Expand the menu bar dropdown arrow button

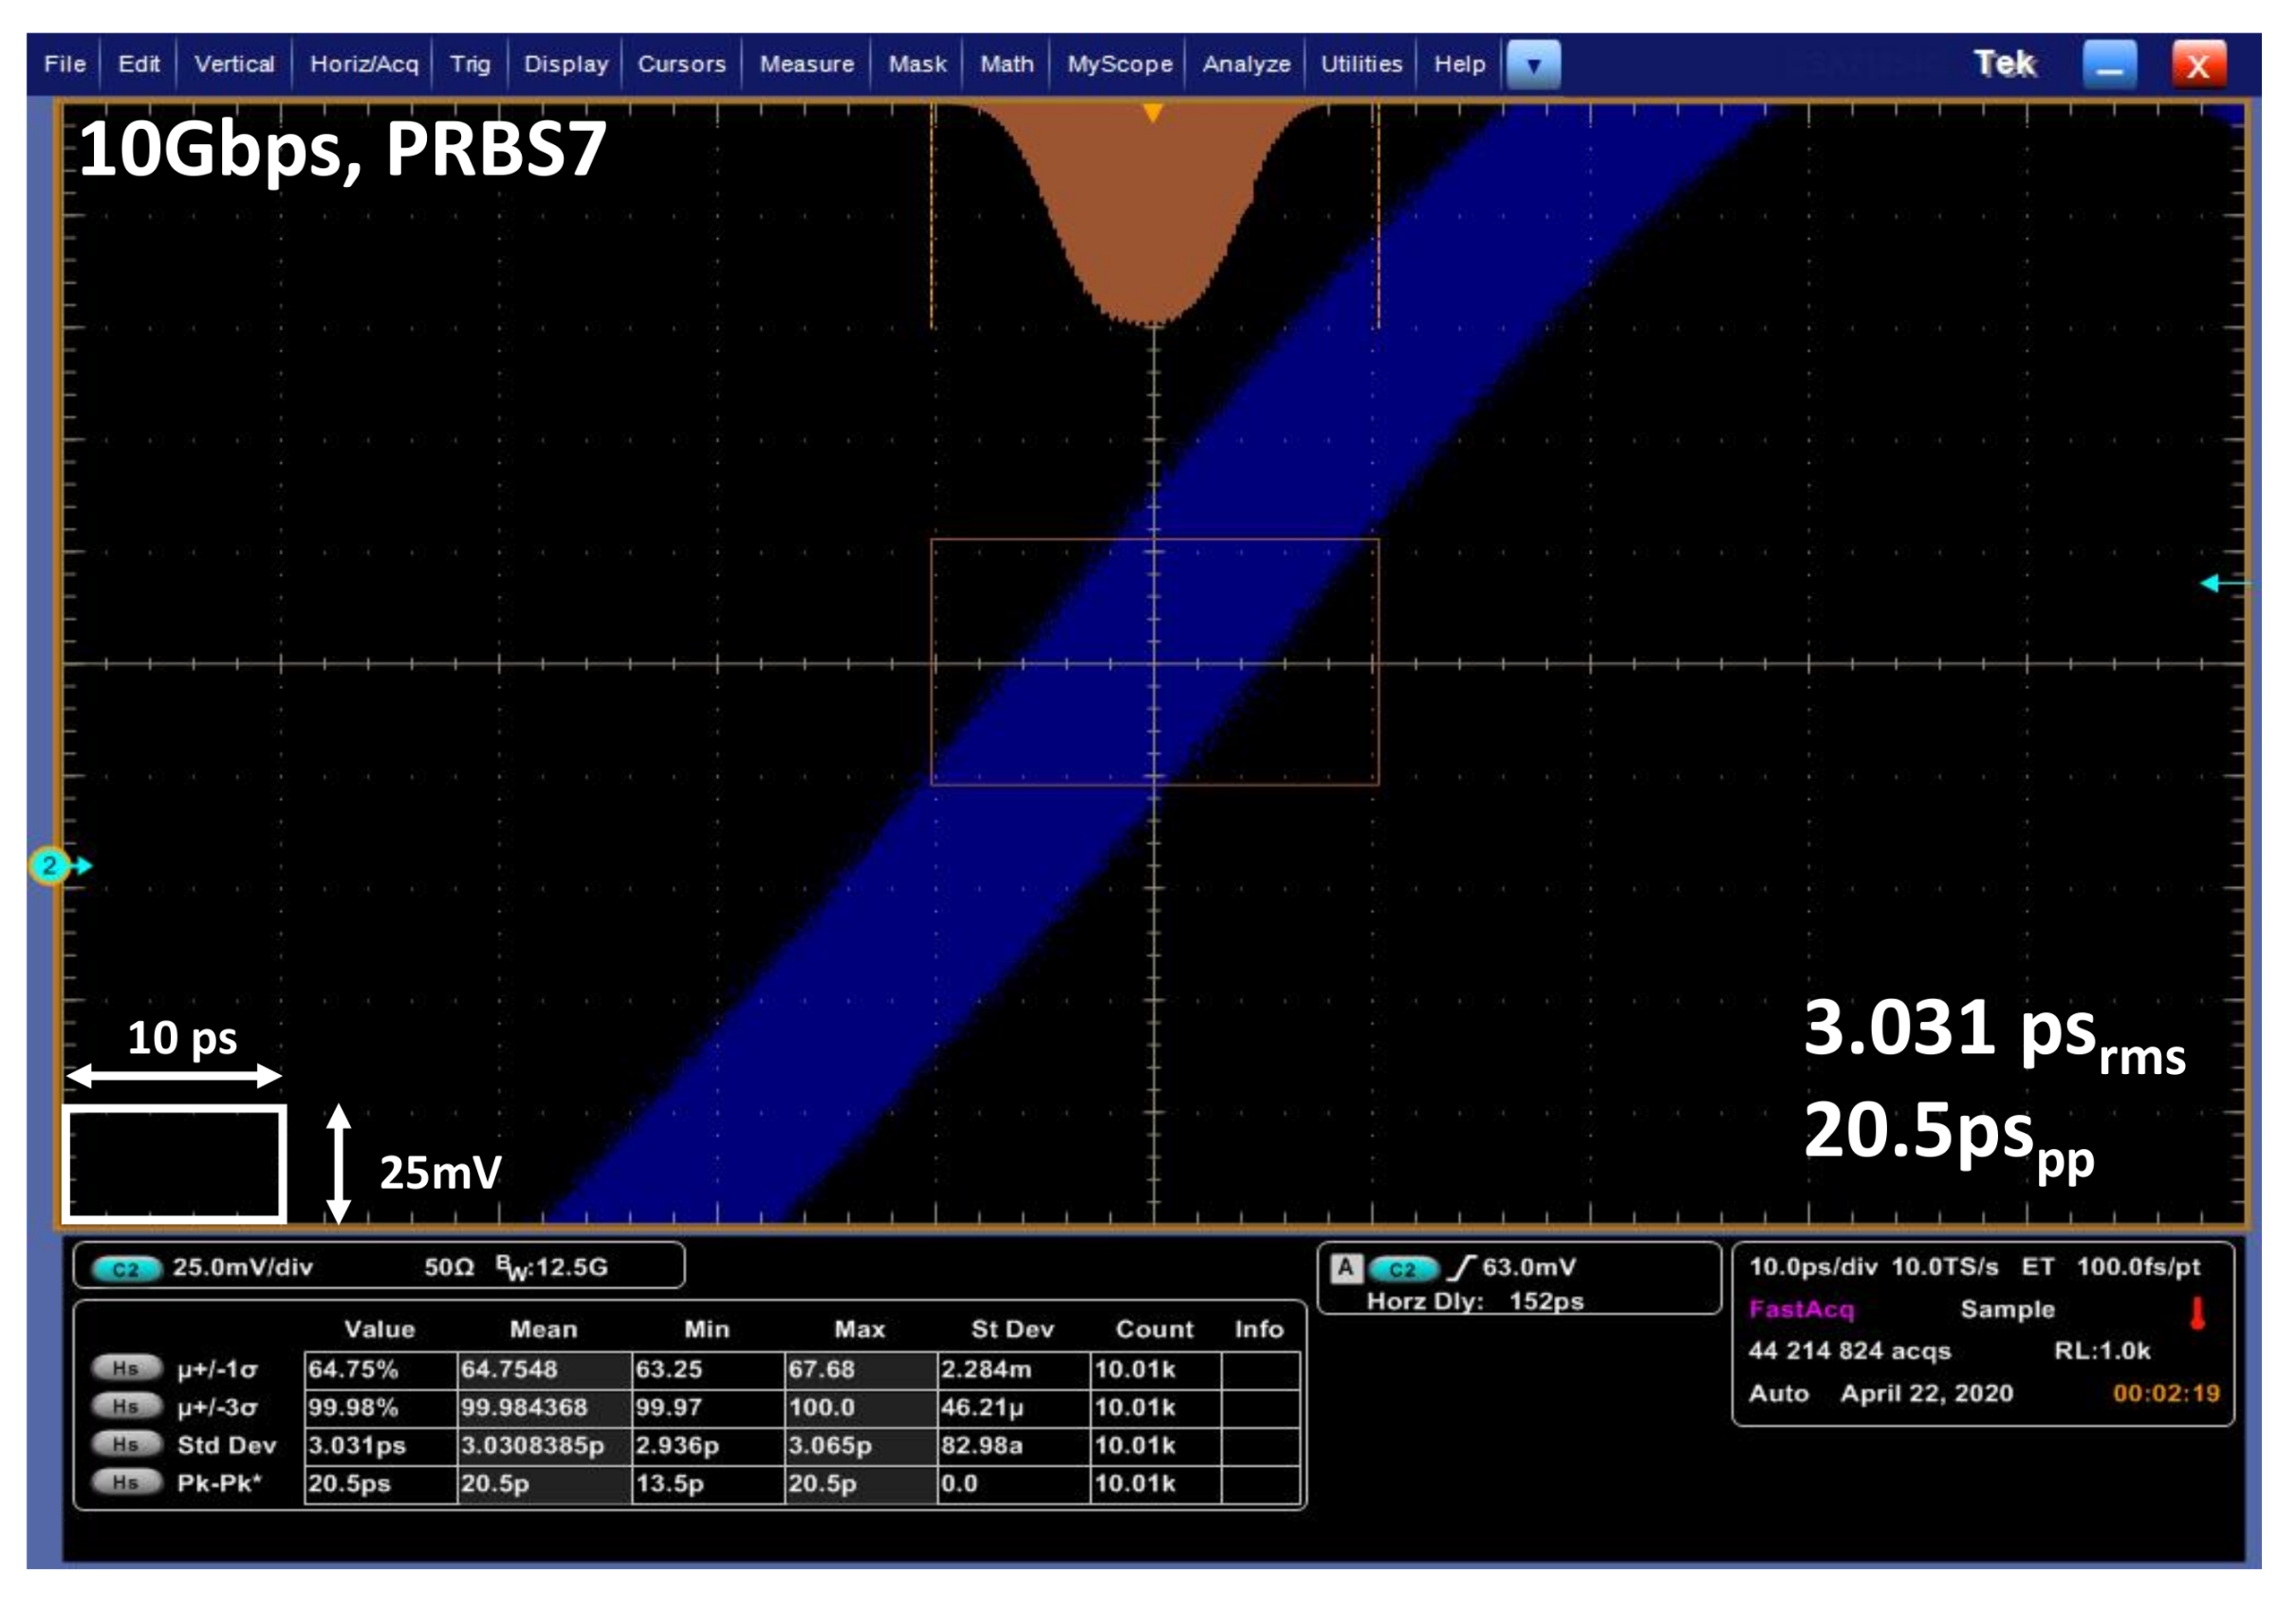1533,65
